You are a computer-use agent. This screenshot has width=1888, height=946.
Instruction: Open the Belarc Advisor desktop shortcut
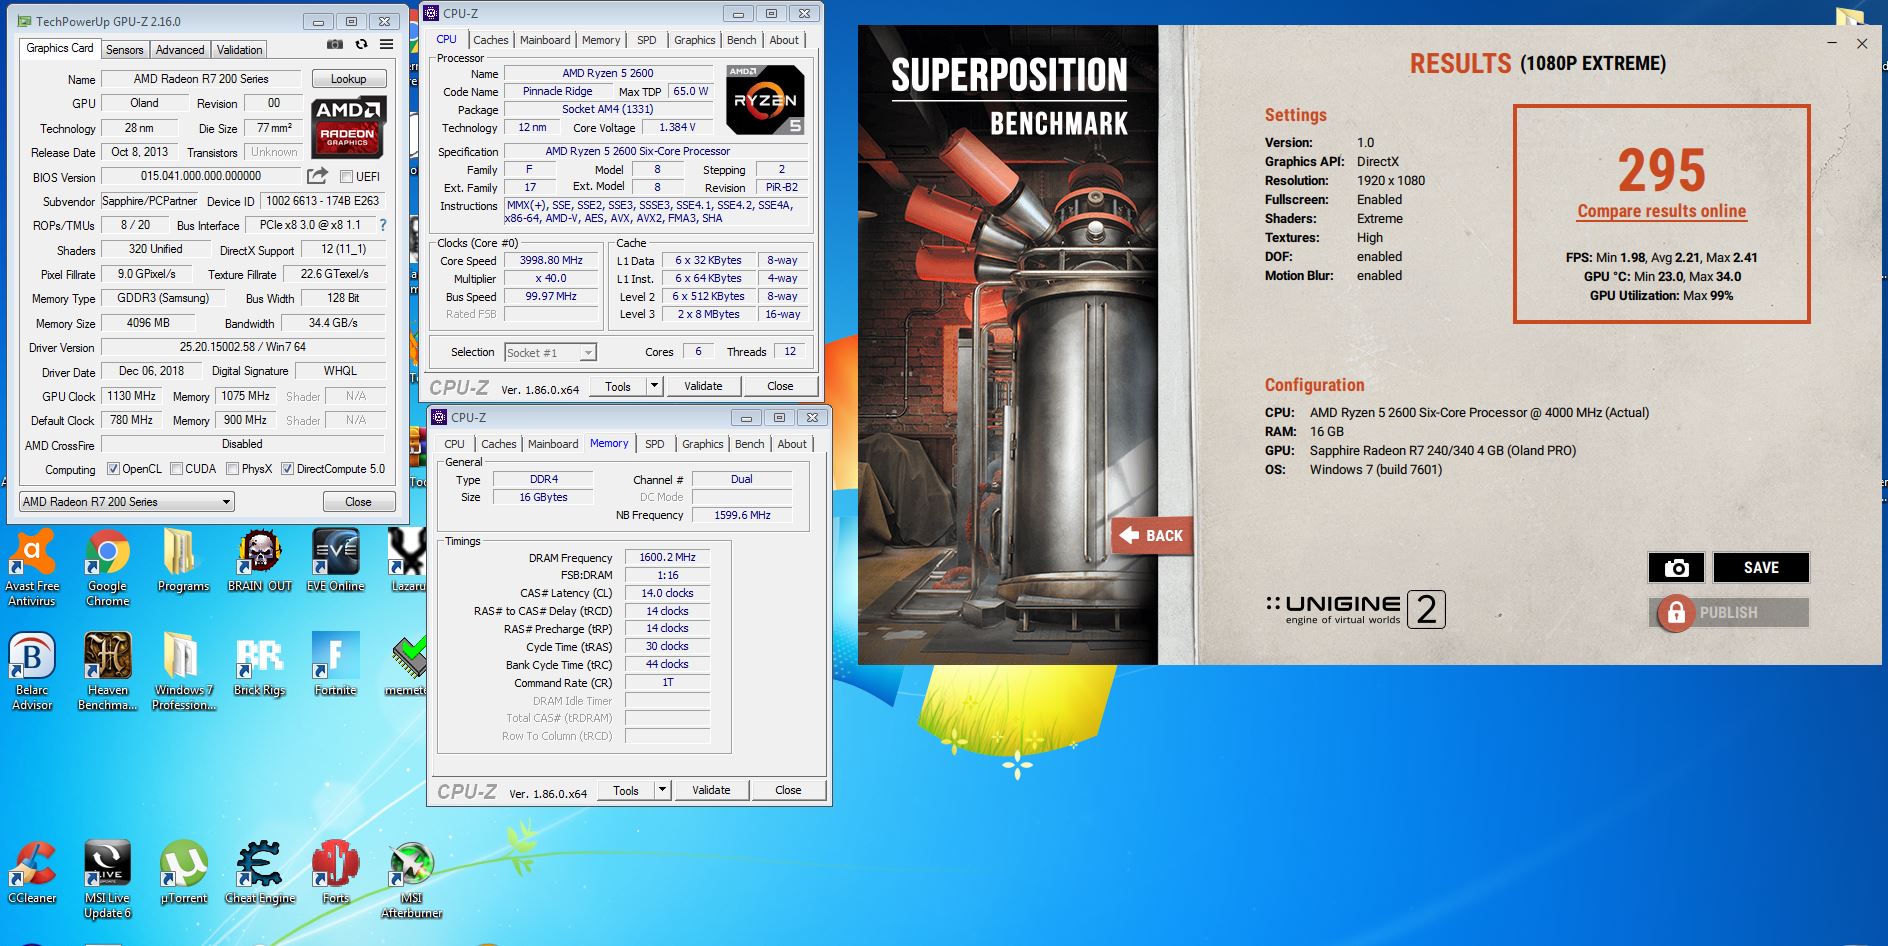32,672
